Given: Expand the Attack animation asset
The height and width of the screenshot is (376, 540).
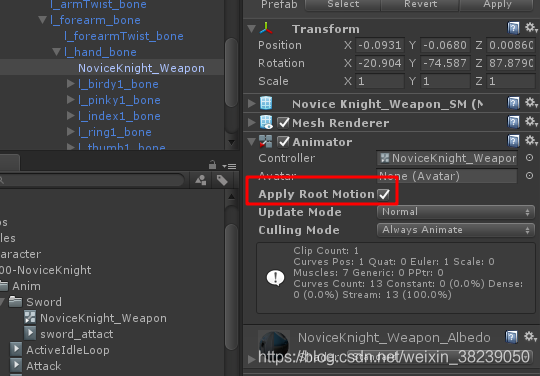Looking at the screenshot, I should (15, 365).
